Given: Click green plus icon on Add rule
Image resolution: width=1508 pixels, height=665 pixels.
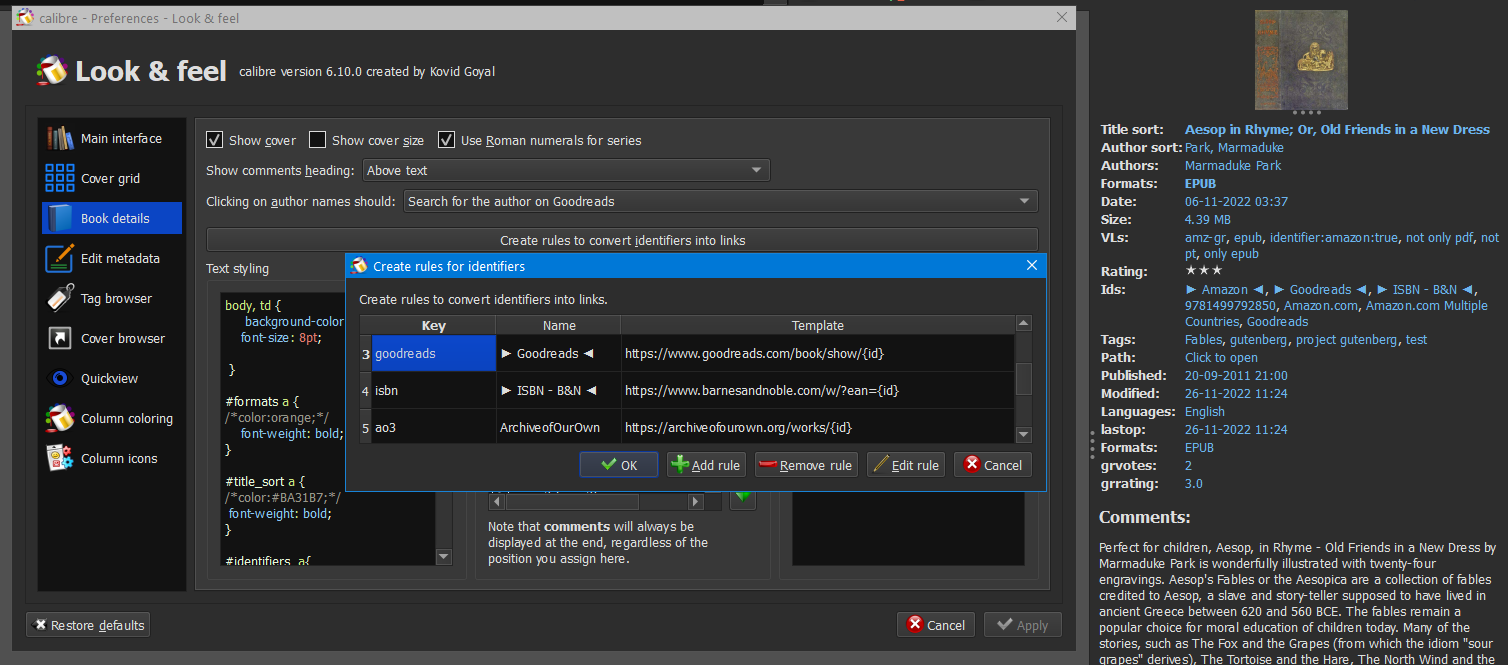Looking at the screenshot, I should 680,465.
